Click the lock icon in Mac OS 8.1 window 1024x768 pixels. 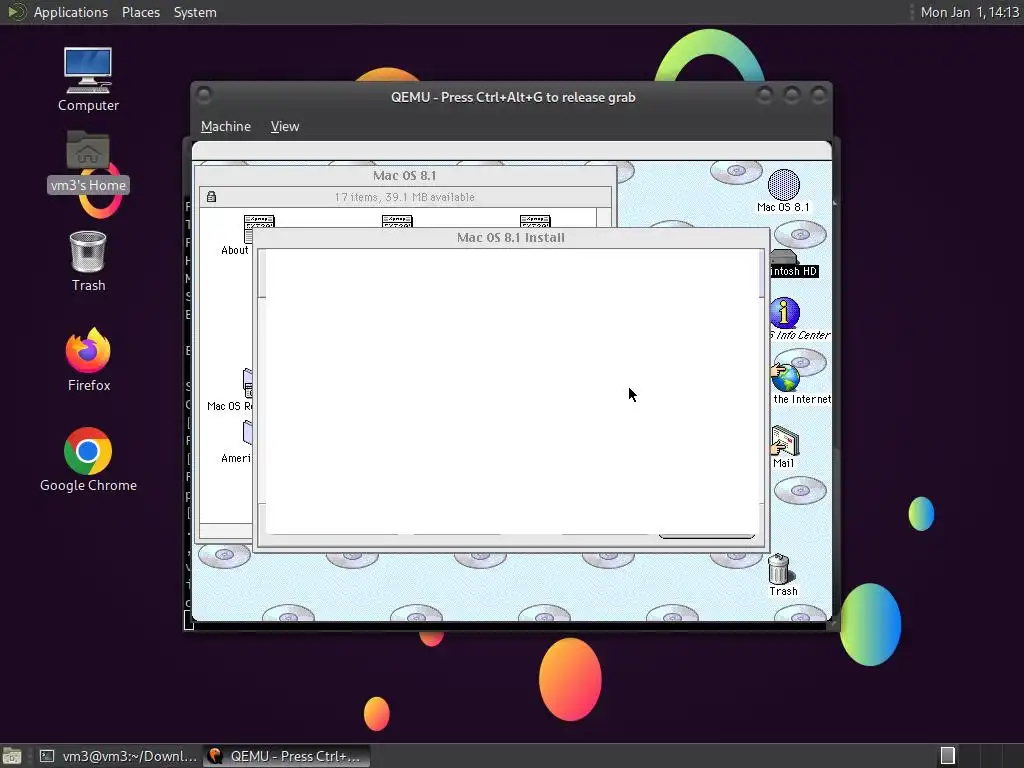(x=211, y=197)
